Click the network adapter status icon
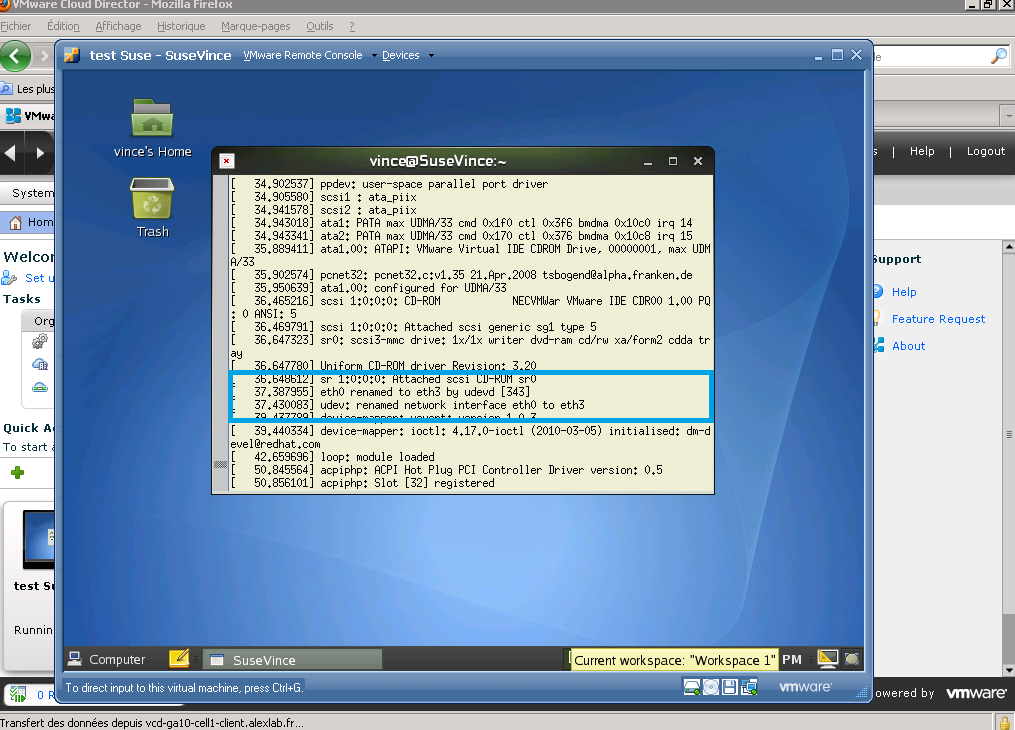1015x730 pixels. click(x=749, y=687)
